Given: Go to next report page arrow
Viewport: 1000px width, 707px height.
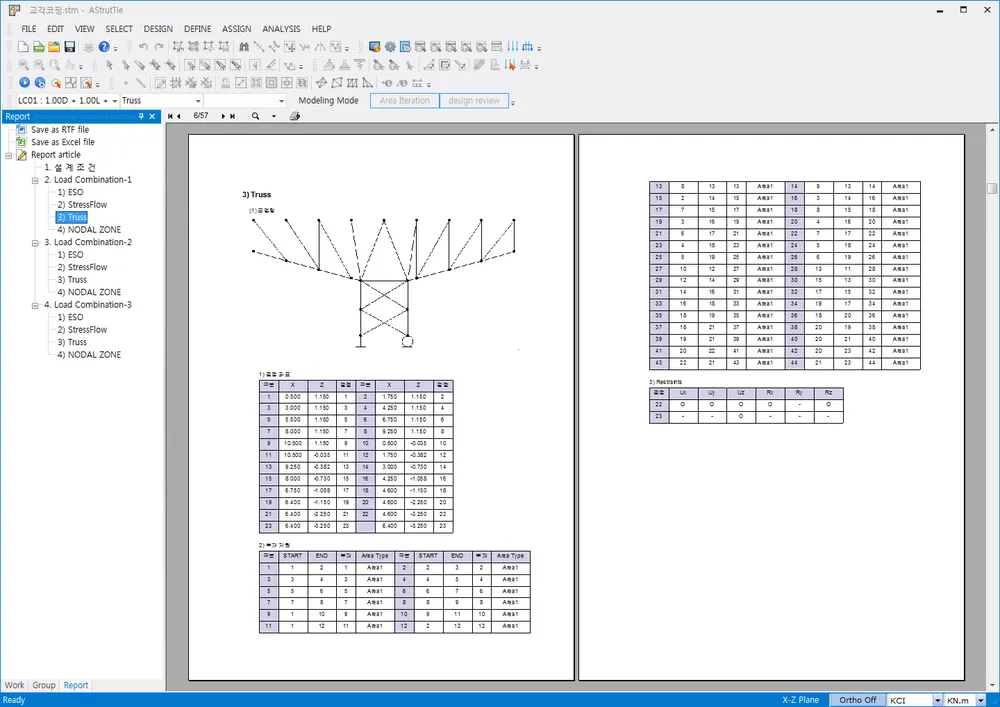Looking at the screenshot, I should [x=223, y=116].
